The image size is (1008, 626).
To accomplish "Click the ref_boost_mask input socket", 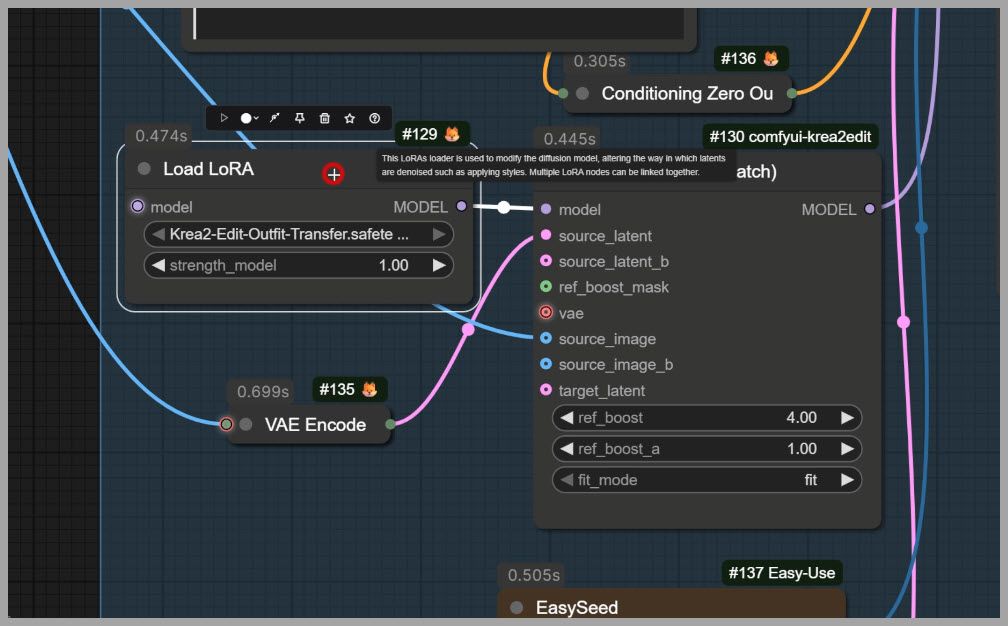I will (x=546, y=287).
